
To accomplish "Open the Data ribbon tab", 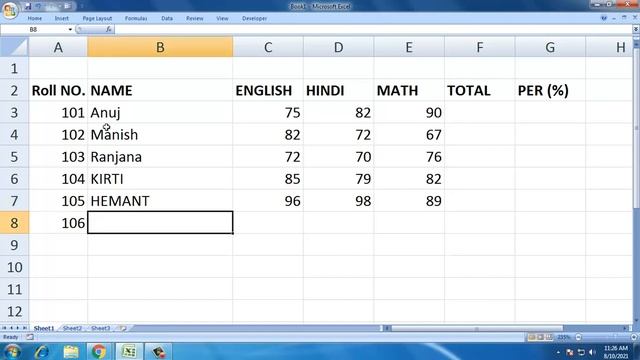I will tap(167, 18).
